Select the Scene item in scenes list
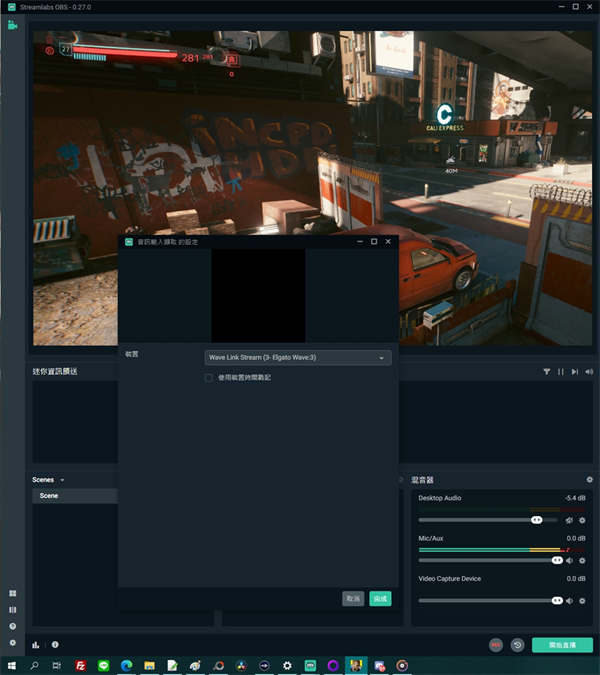Viewport: 600px width, 675px height. tap(75, 496)
